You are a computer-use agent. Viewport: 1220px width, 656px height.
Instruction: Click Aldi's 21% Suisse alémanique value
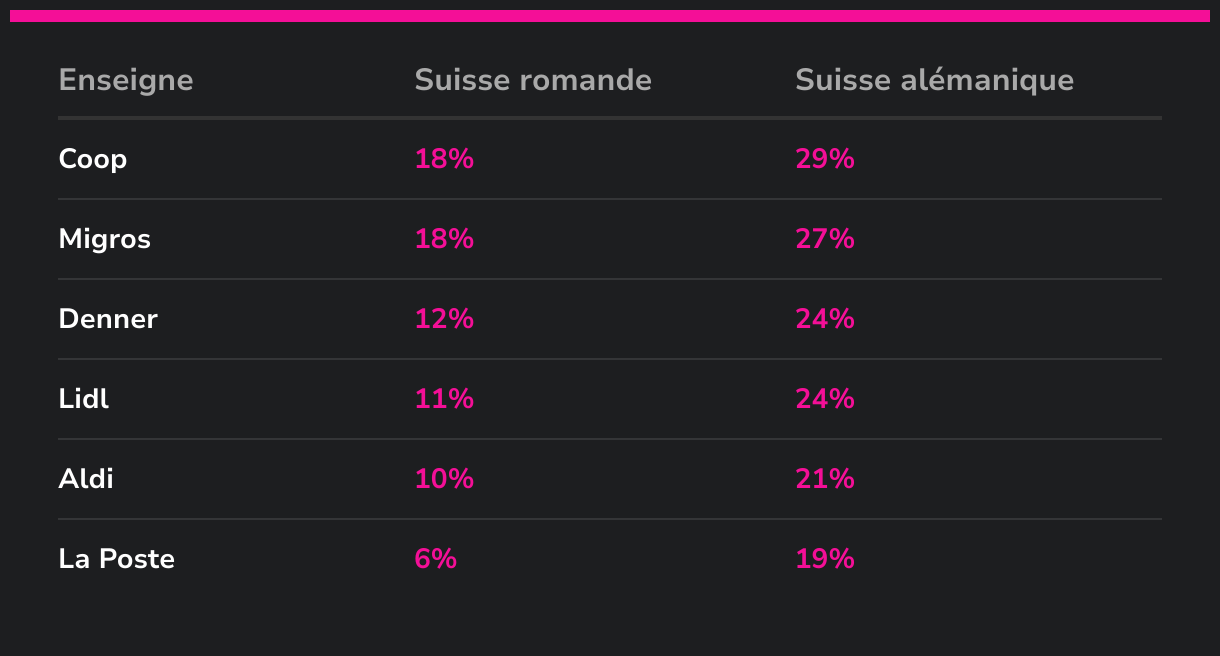tap(825, 479)
